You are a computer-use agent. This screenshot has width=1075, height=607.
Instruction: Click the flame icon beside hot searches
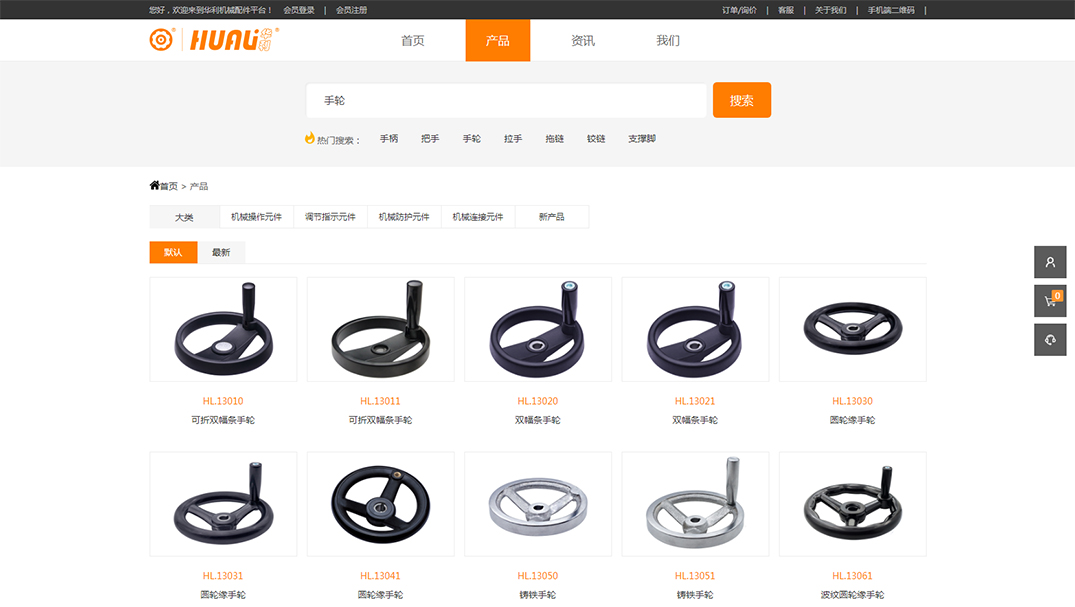(310, 138)
